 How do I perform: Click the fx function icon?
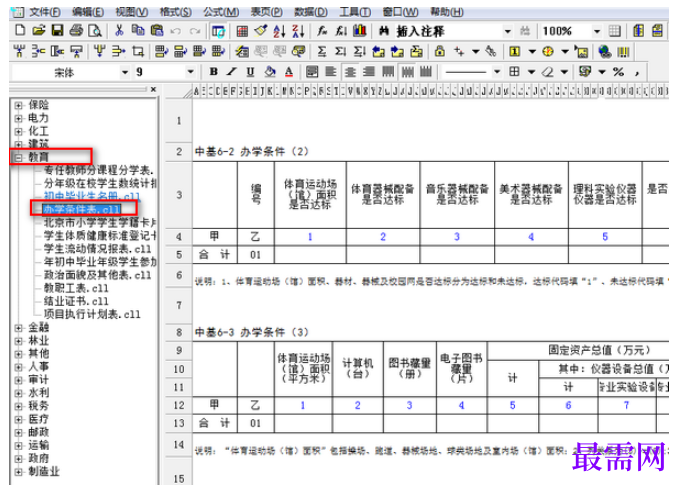coord(322,31)
